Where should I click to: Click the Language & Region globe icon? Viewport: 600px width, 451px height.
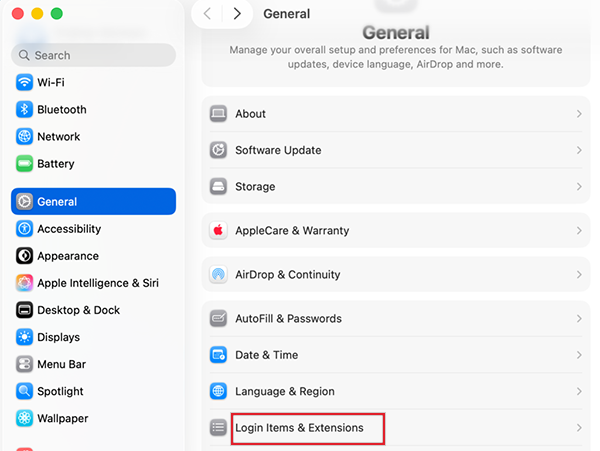pyautogui.click(x=218, y=391)
